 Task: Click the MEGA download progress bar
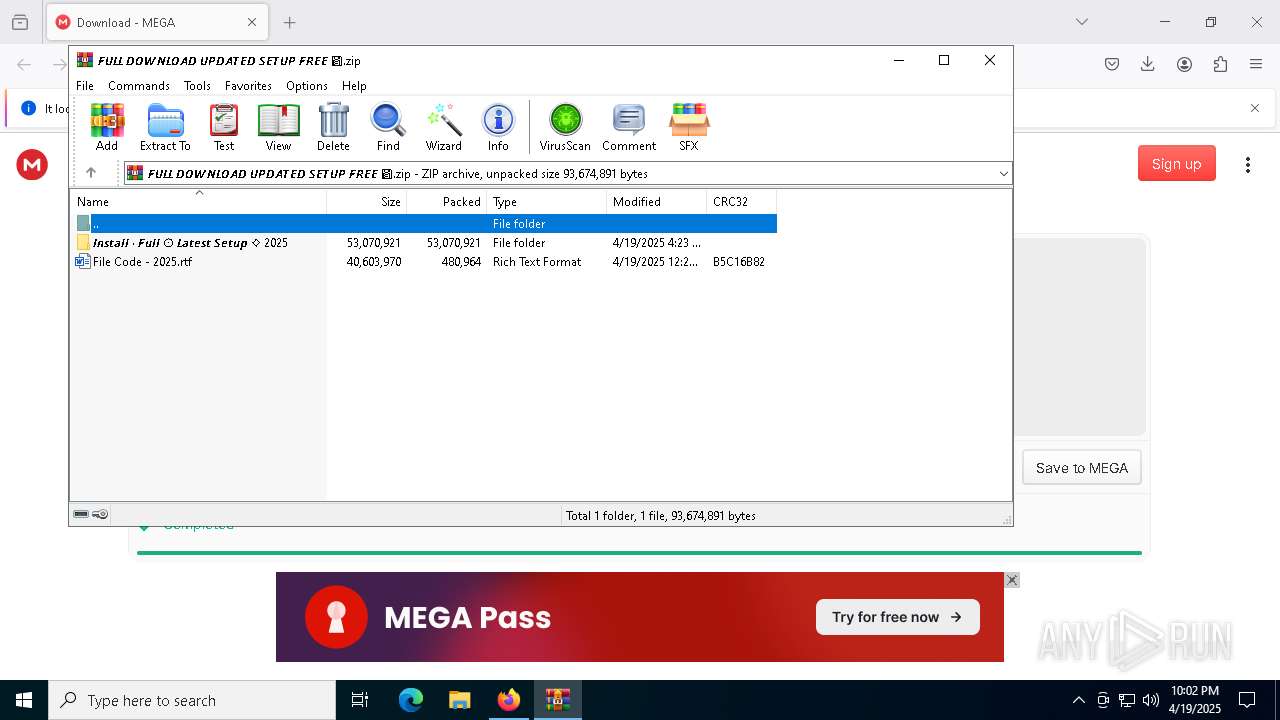coord(639,552)
